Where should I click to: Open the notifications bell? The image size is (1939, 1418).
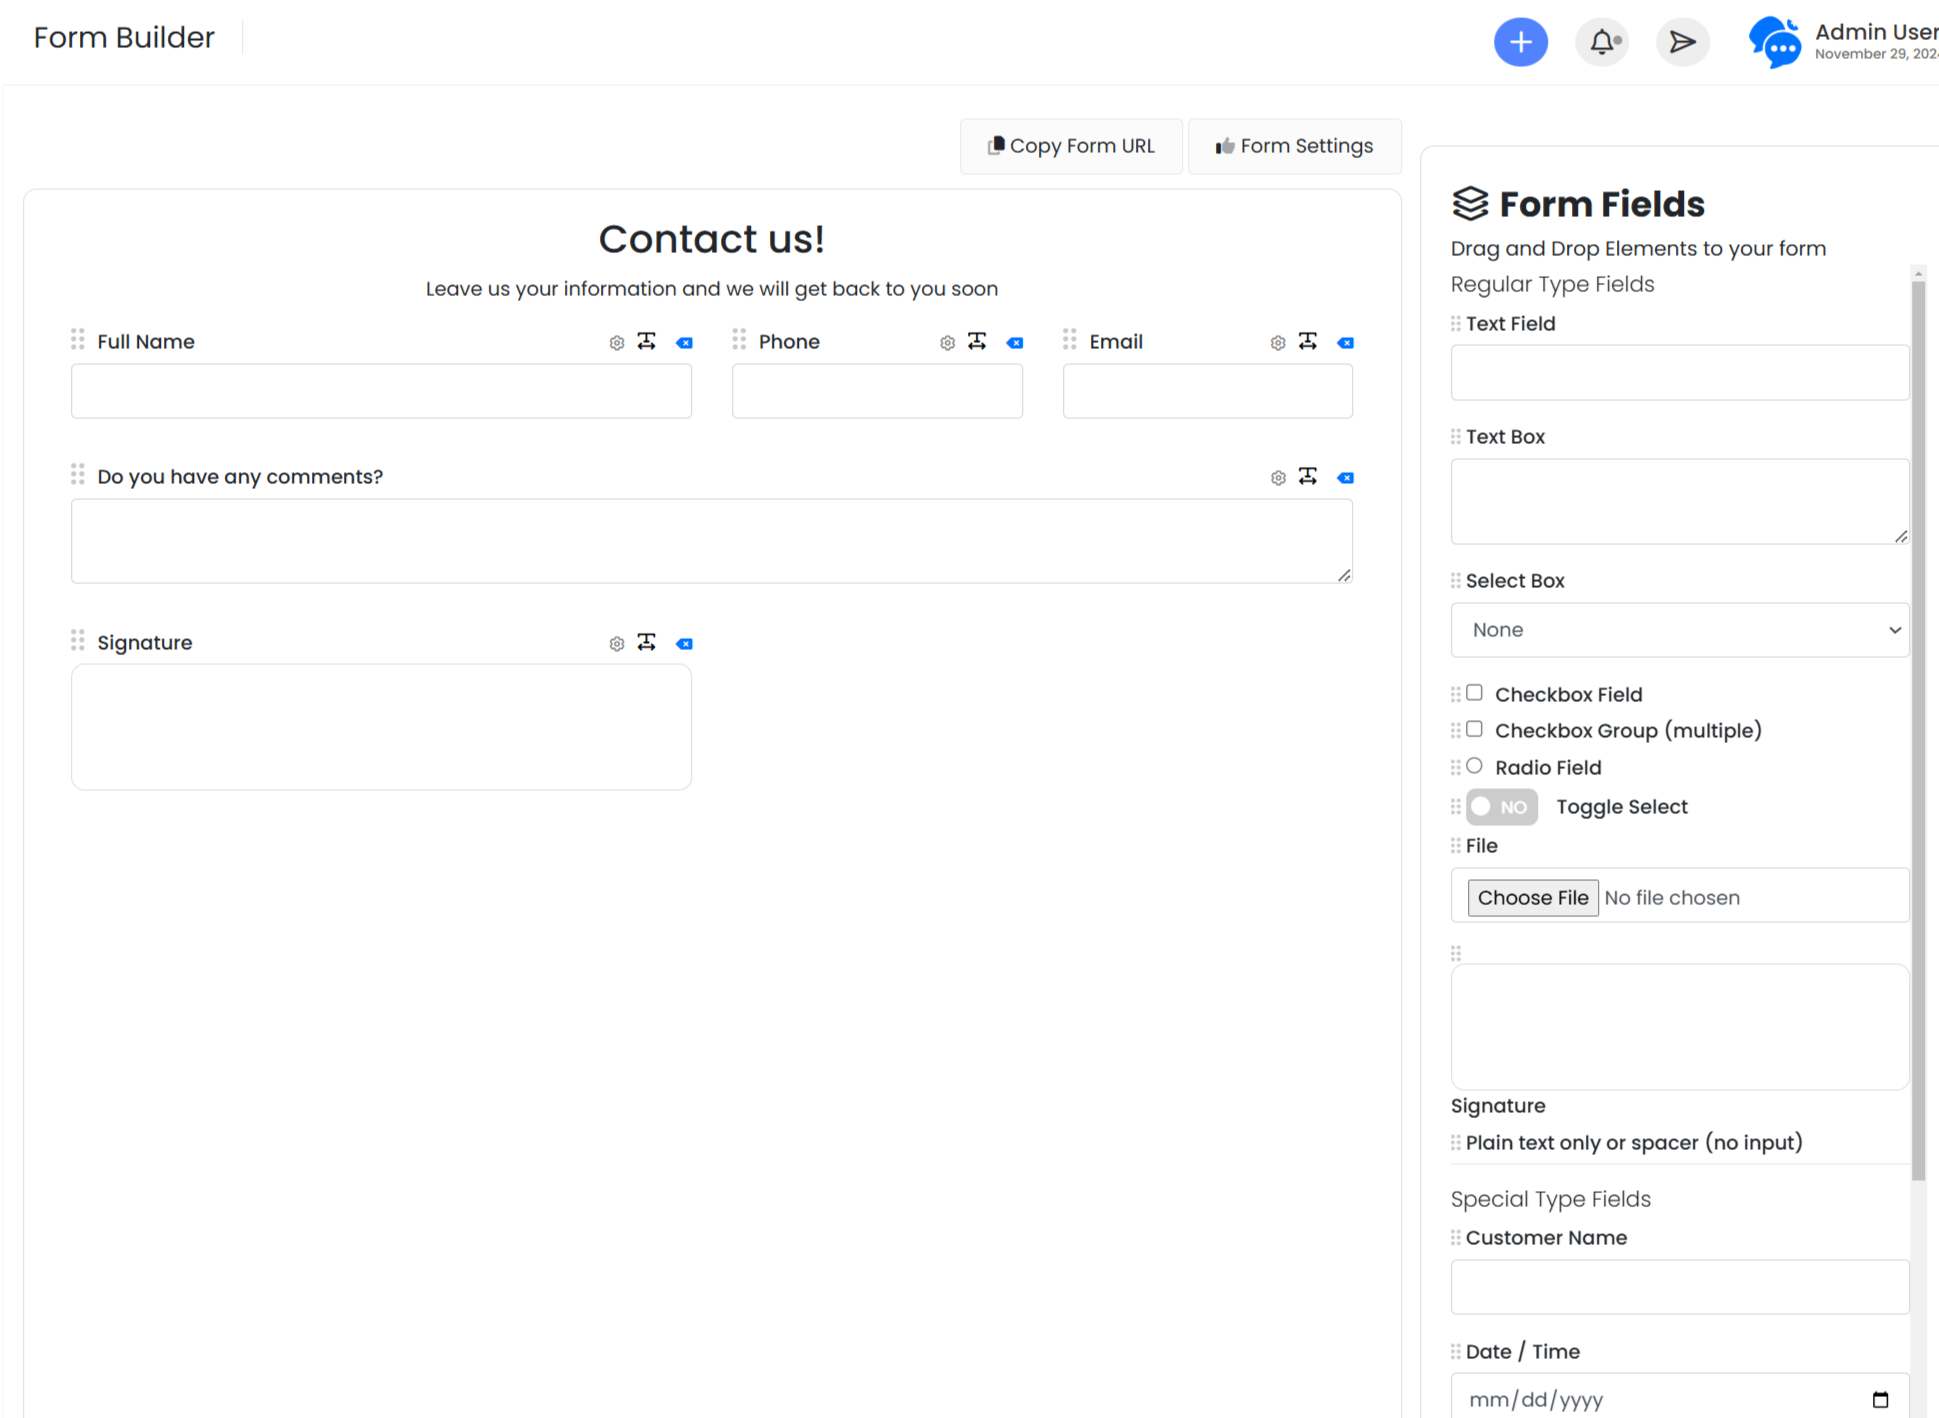coord(1601,42)
